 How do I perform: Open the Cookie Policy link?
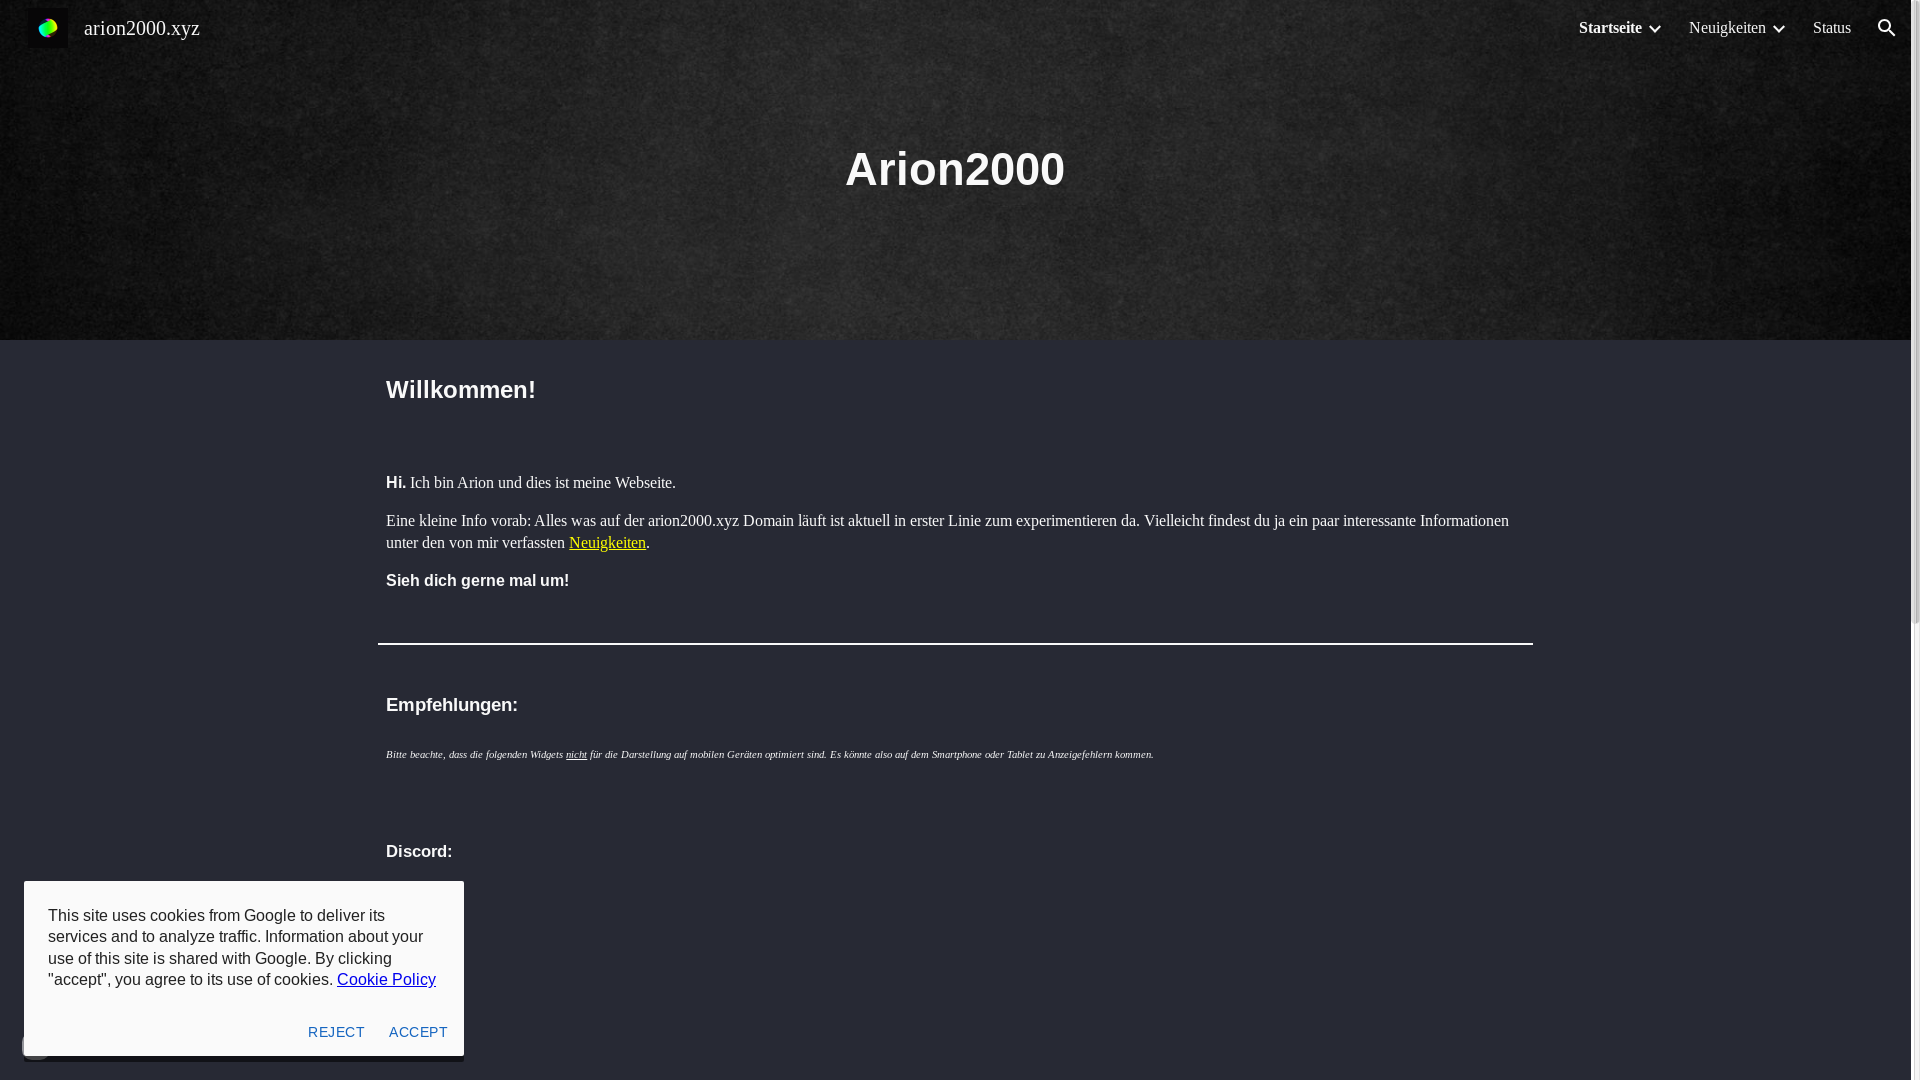coord(386,980)
